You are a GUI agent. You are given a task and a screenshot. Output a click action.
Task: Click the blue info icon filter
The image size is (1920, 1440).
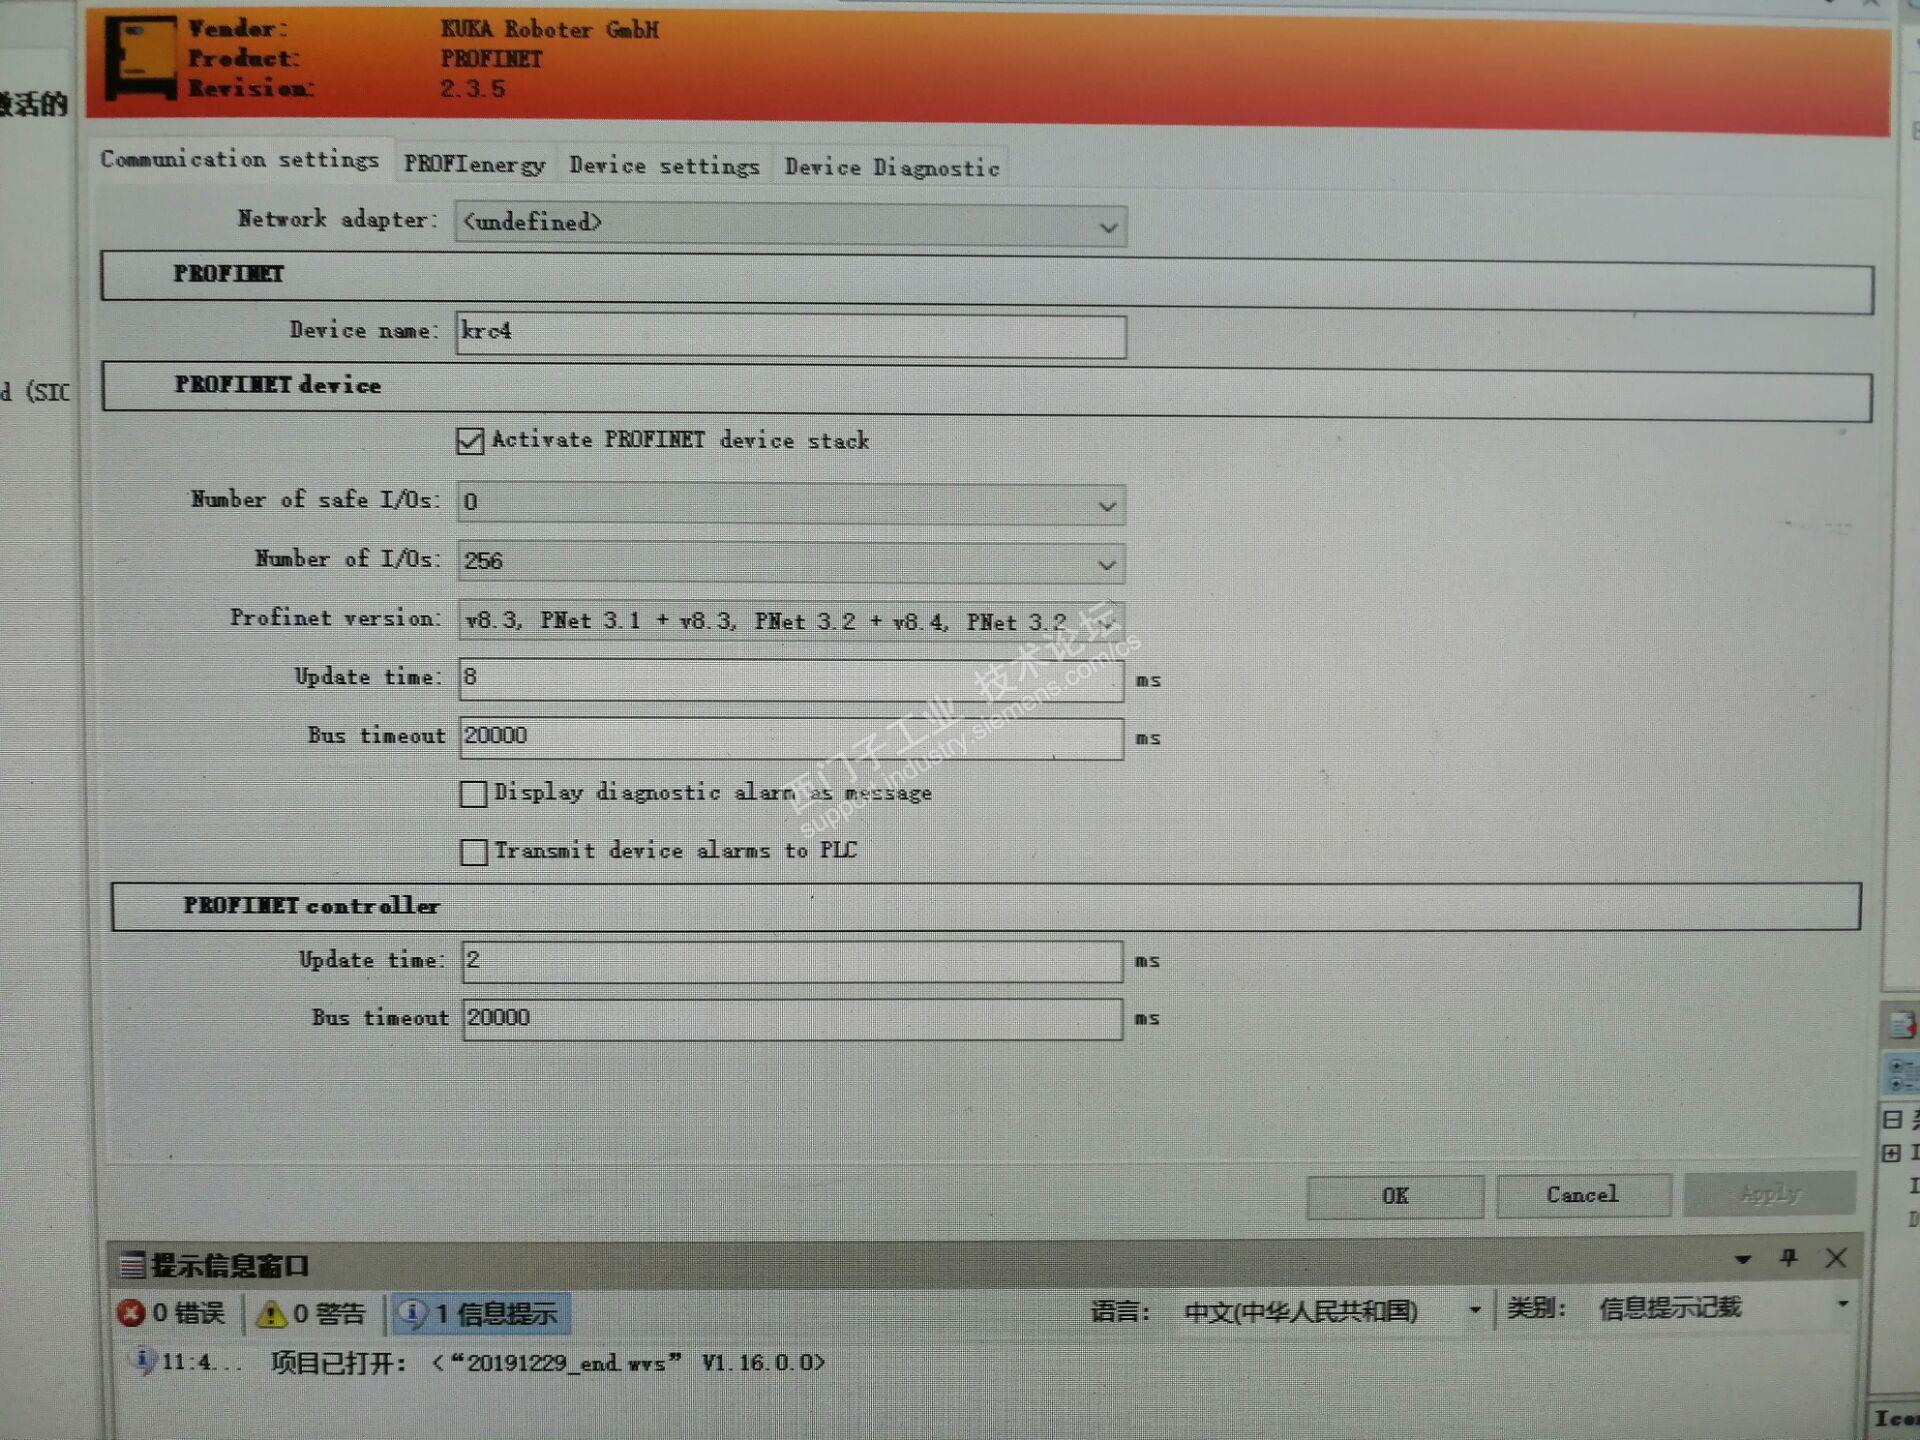(x=412, y=1313)
